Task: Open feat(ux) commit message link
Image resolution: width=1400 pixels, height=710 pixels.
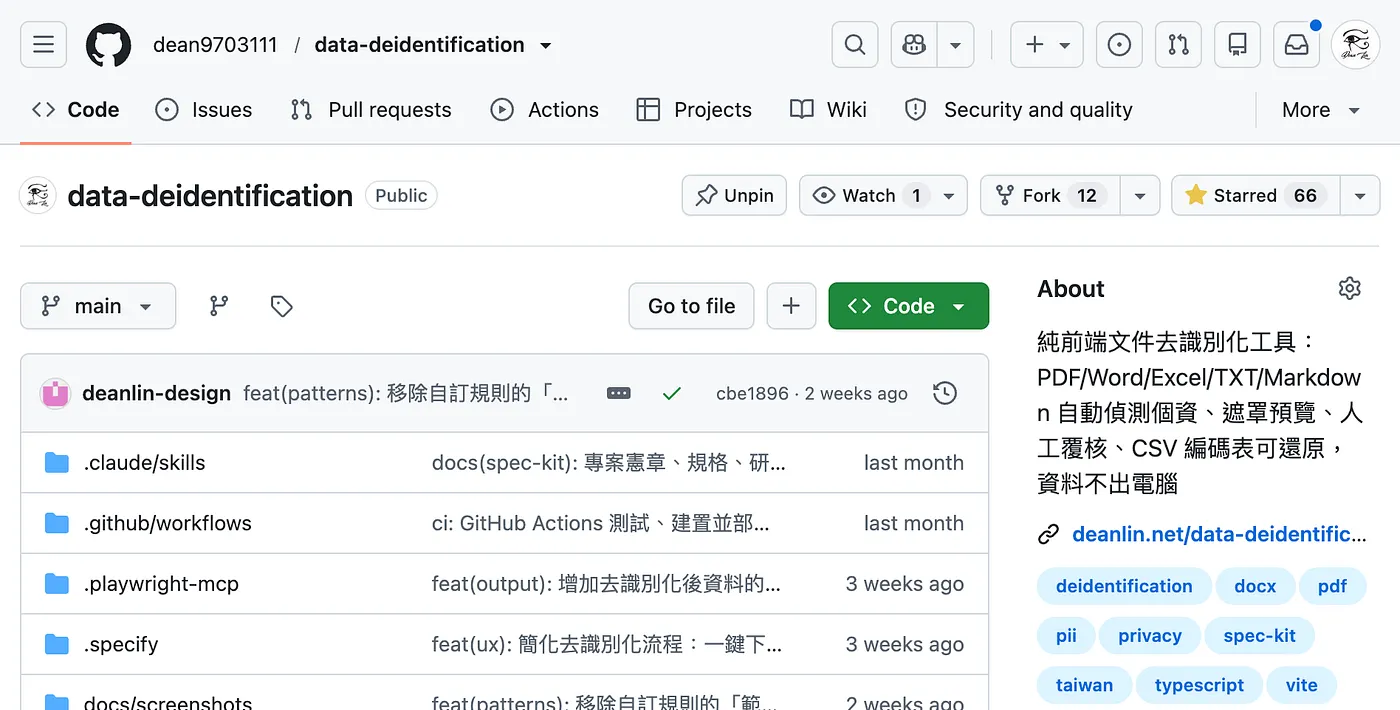Action: pos(607,644)
